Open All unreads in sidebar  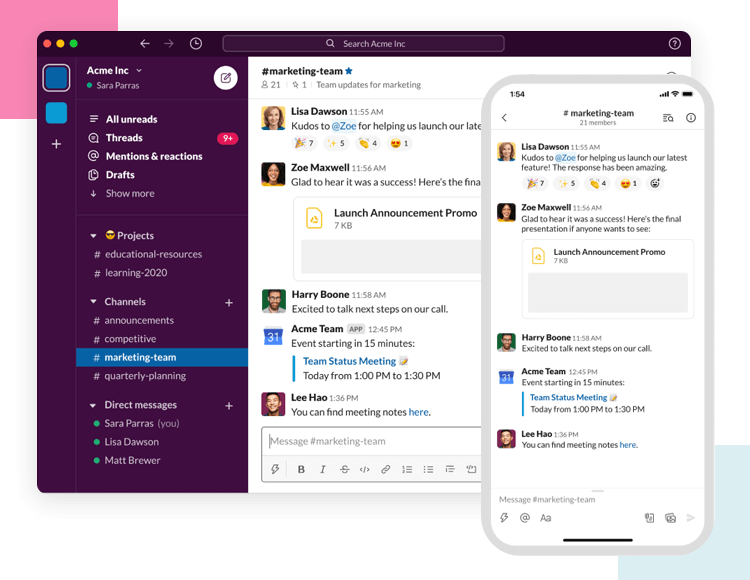tap(162, 119)
